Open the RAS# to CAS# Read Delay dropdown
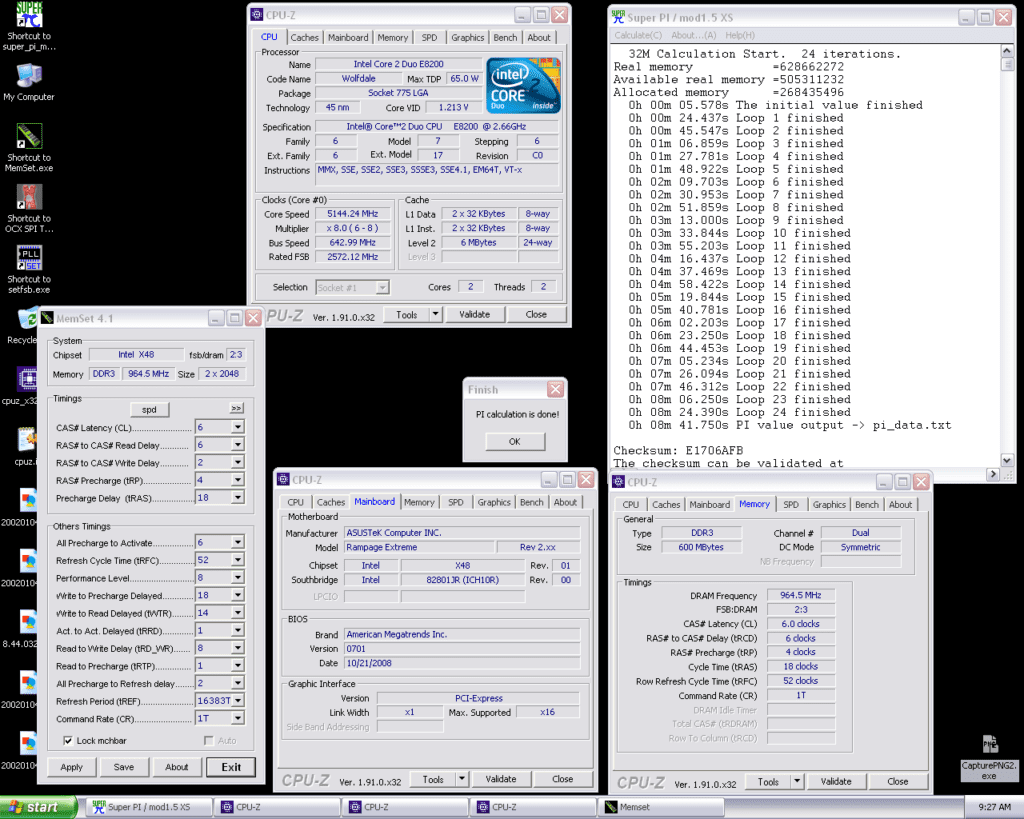1024x819 pixels. click(x=238, y=445)
